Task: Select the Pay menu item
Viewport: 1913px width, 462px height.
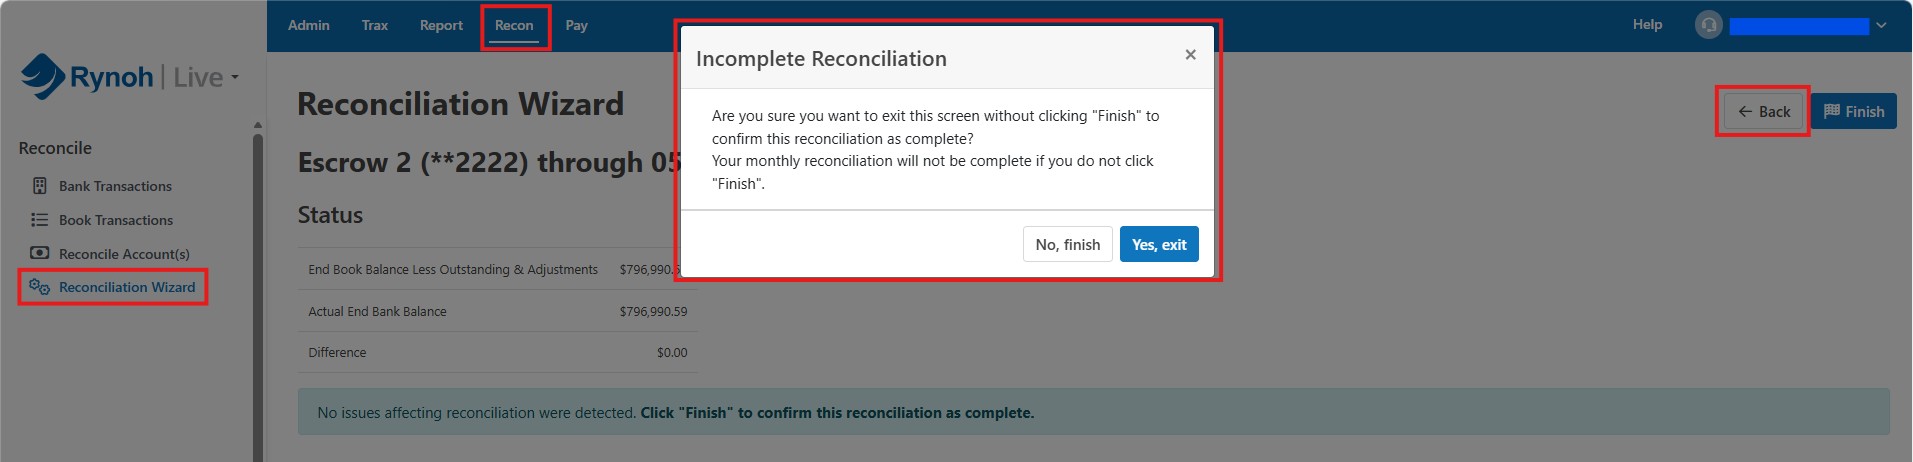Action: pos(577,25)
